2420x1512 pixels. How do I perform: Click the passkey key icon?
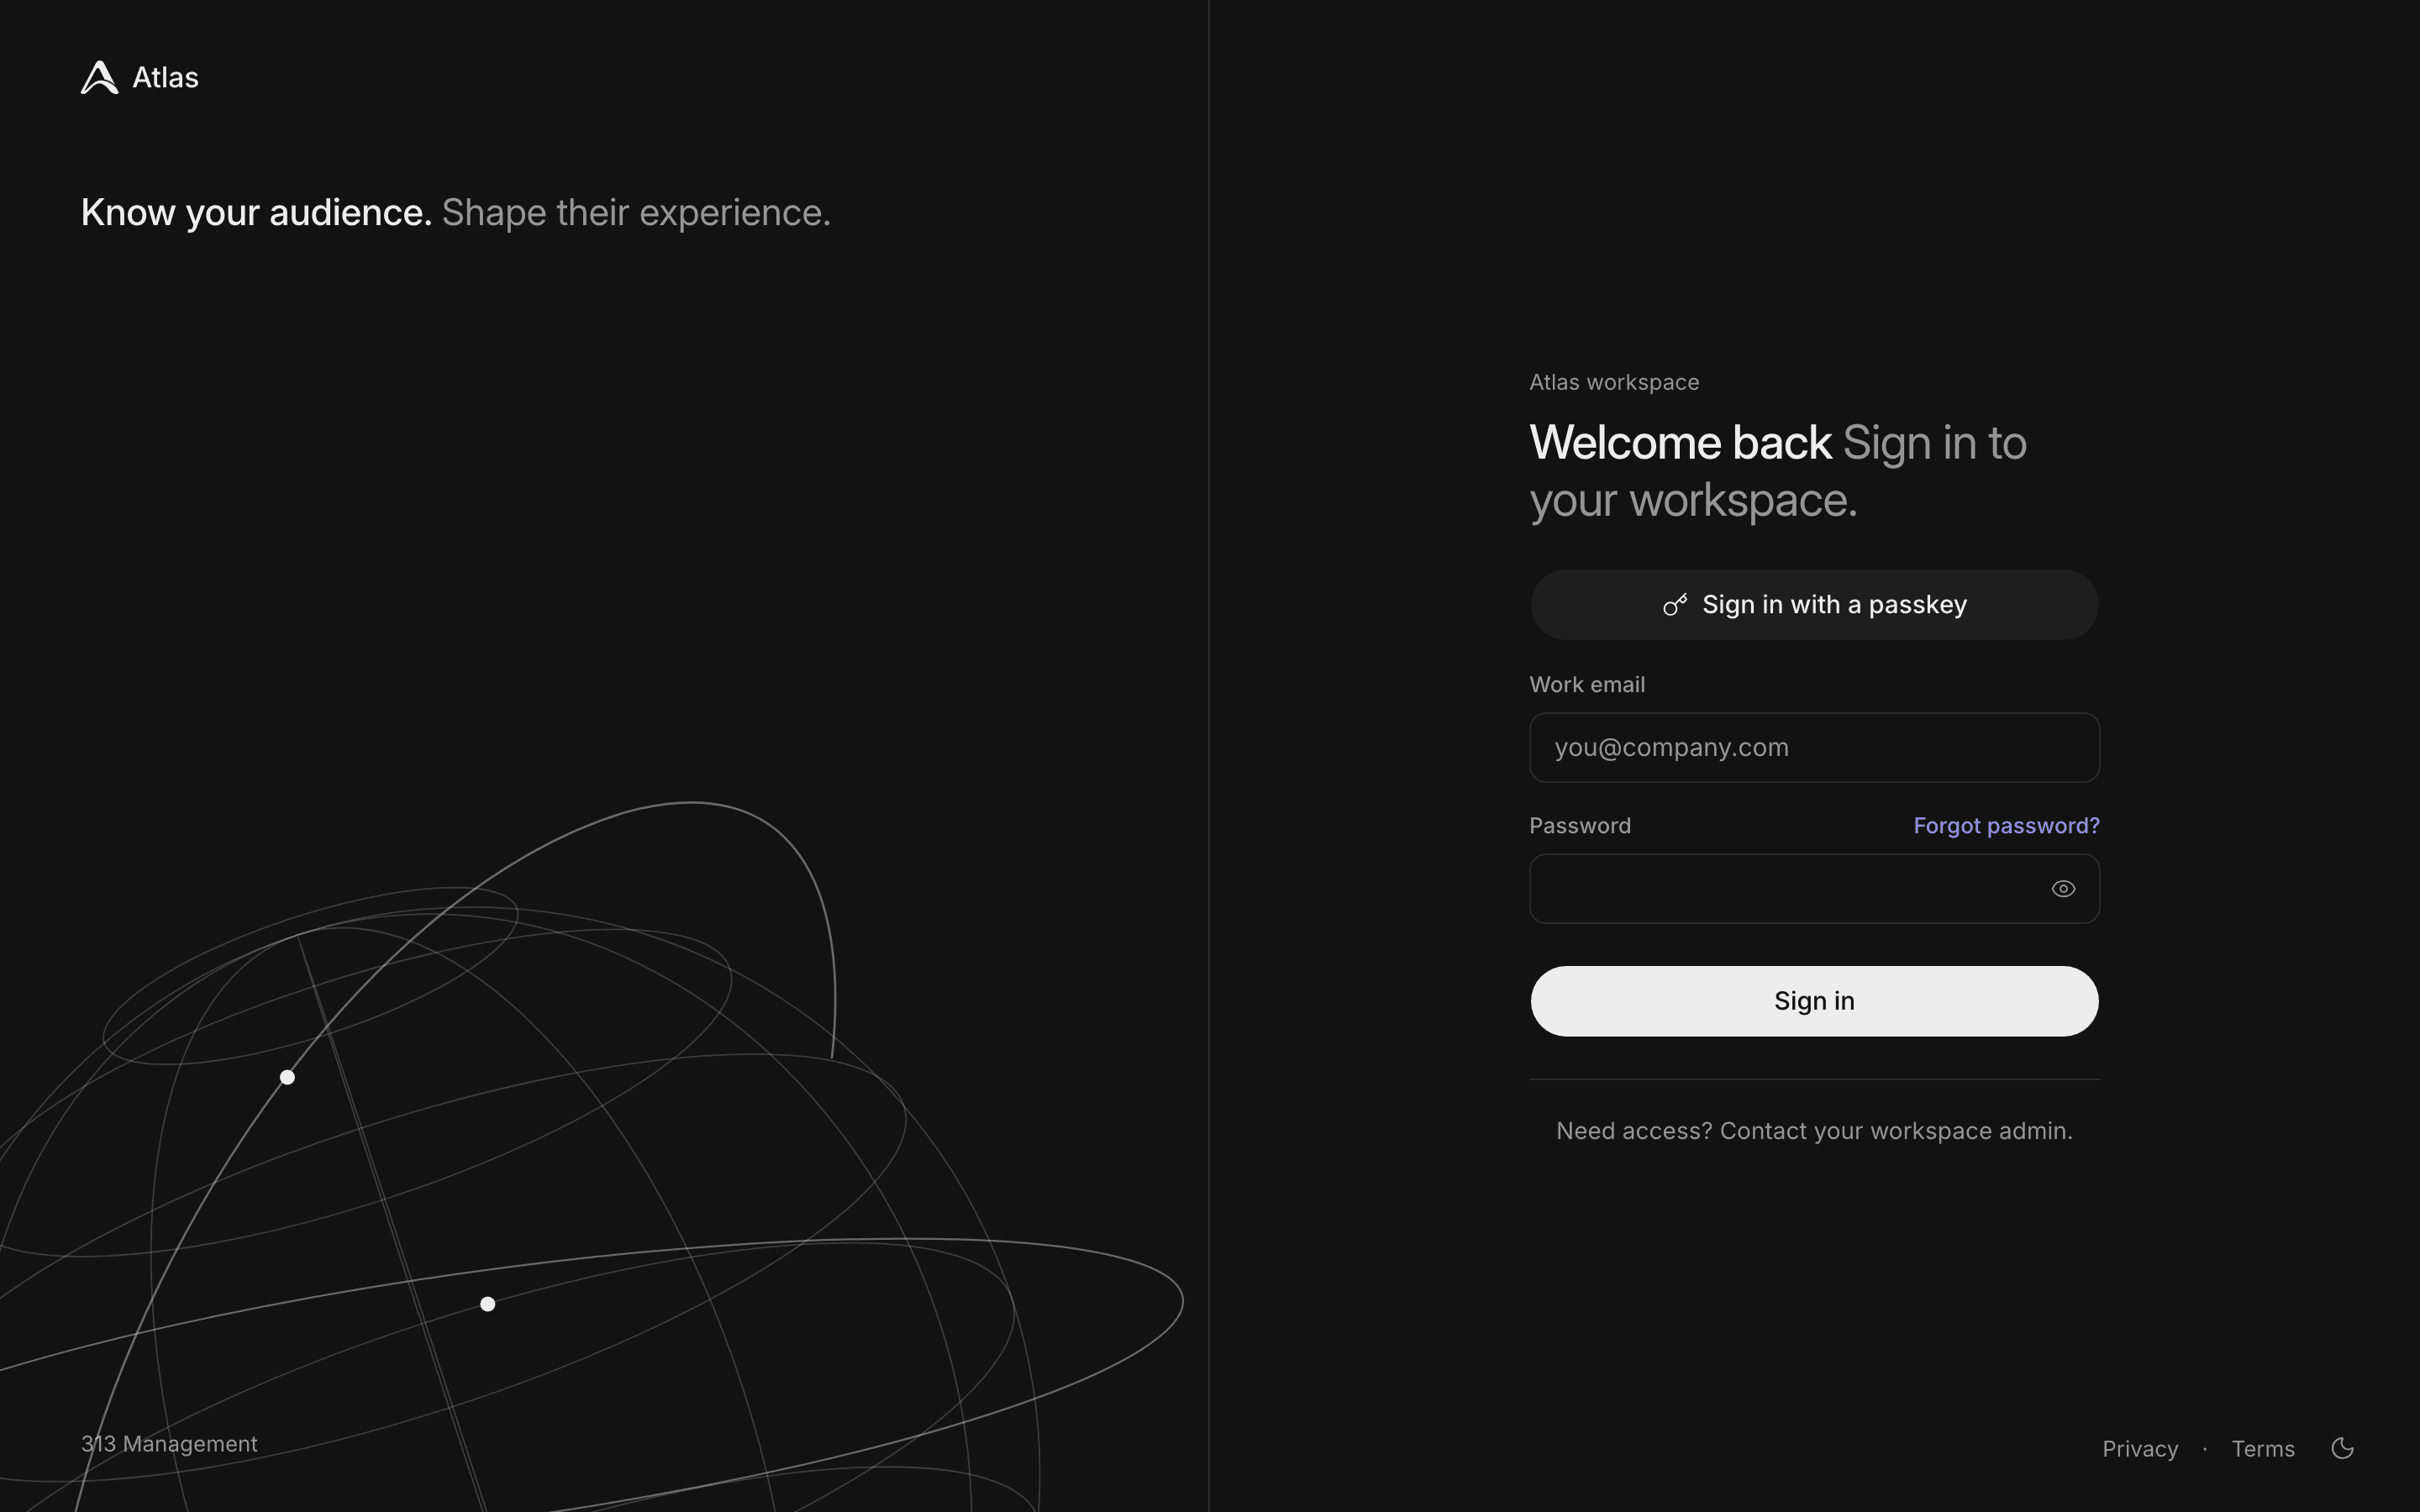coord(1675,605)
